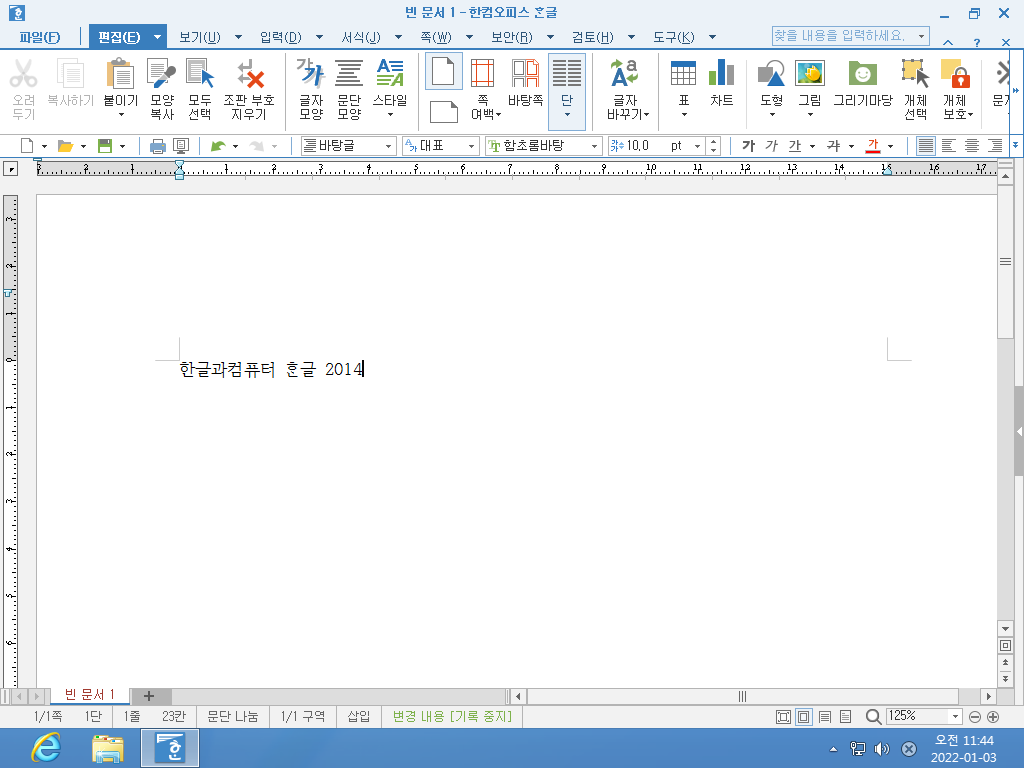This screenshot has height=768, width=1024.
Task: Enable right paragraph alignment
Action: (x=995, y=146)
